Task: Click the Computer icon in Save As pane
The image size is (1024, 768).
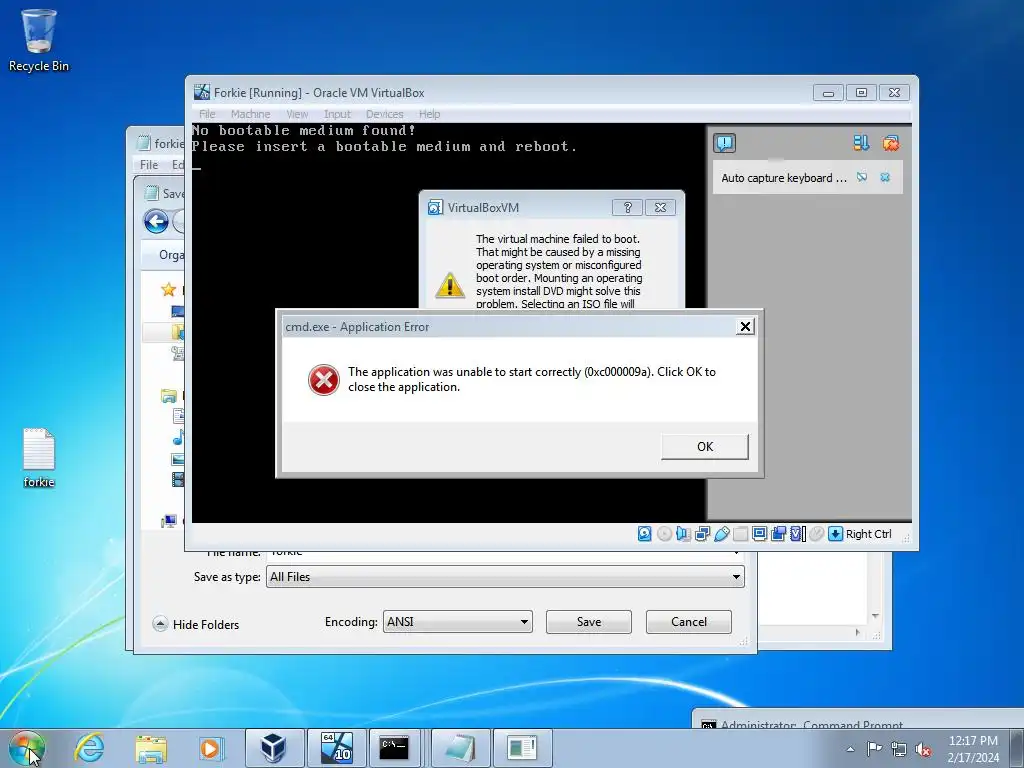Action: tap(169, 521)
